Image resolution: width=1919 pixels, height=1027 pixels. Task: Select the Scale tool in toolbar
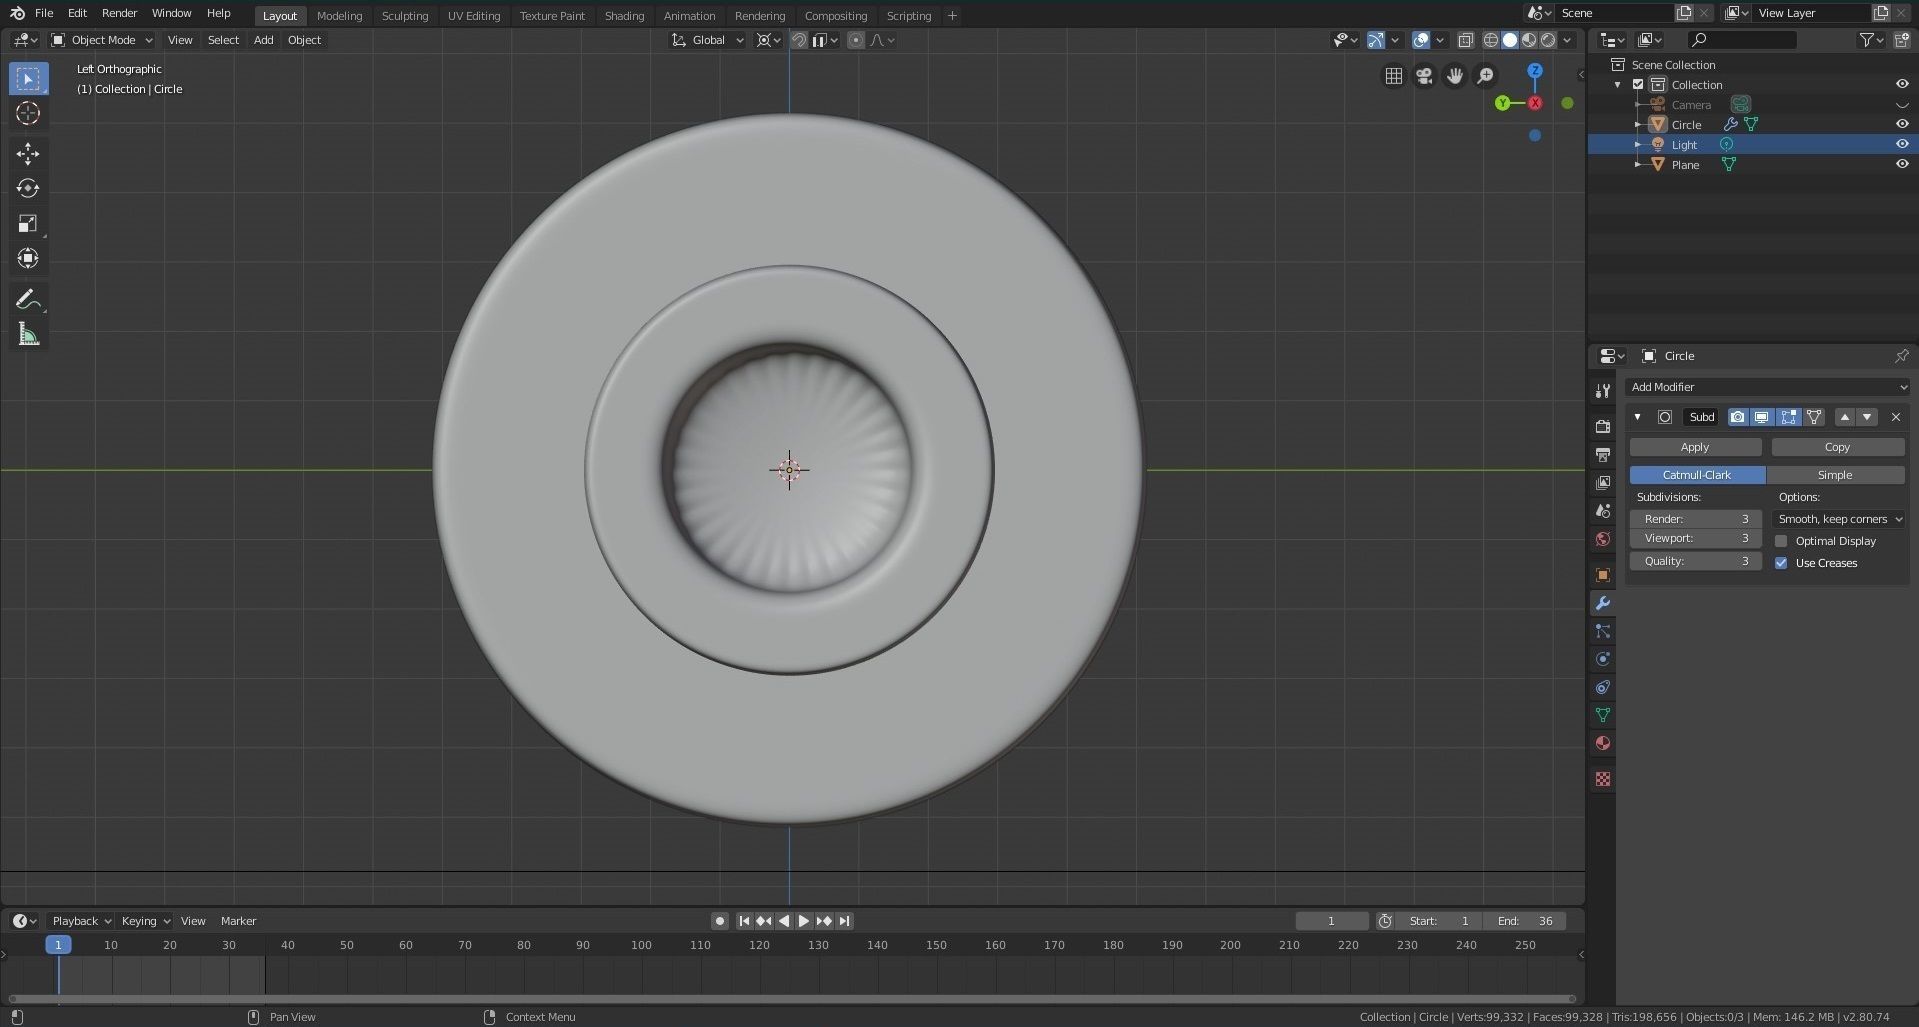pyautogui.click(x=28, y=223)
